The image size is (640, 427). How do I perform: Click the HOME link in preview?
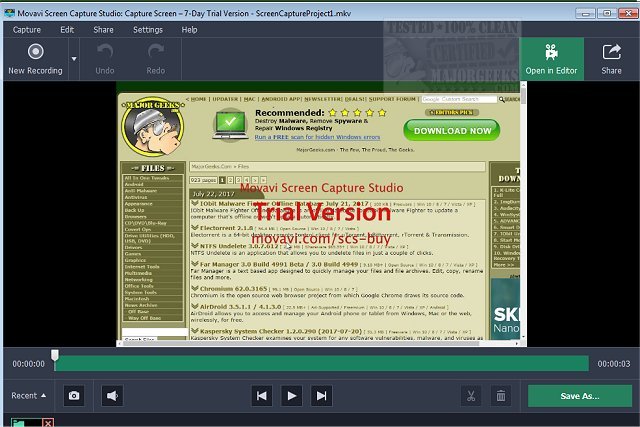click(x=198, y=99)
